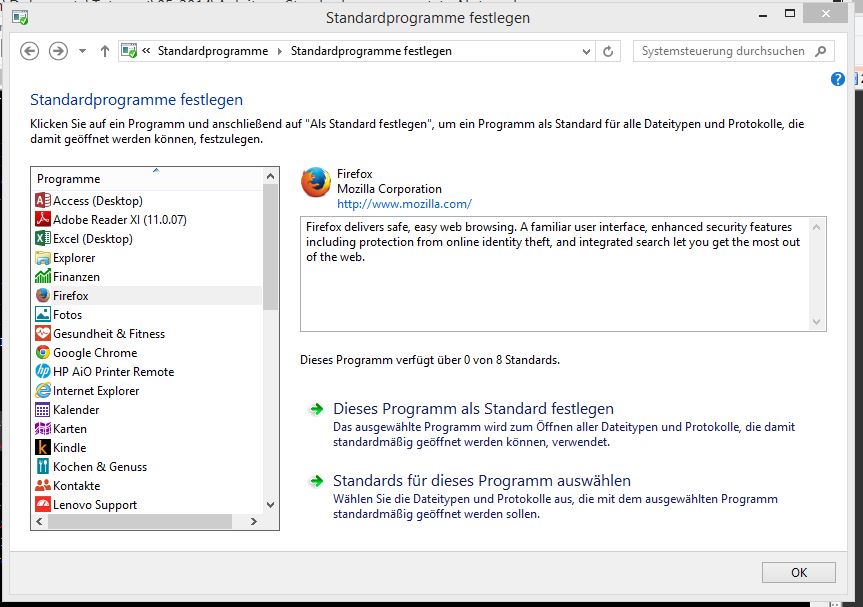Click the arrow after Standardprogramme breadcrumb

[280, 51]
